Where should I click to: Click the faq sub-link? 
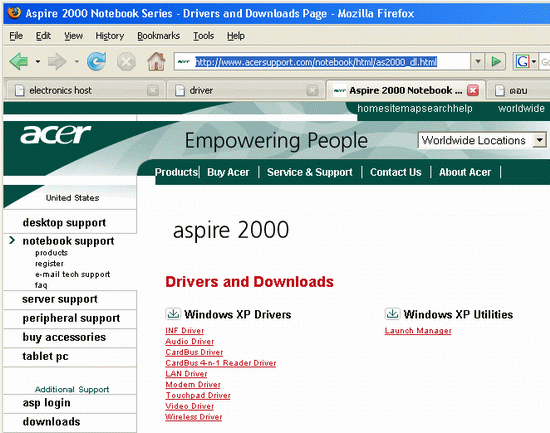(41, 285)
